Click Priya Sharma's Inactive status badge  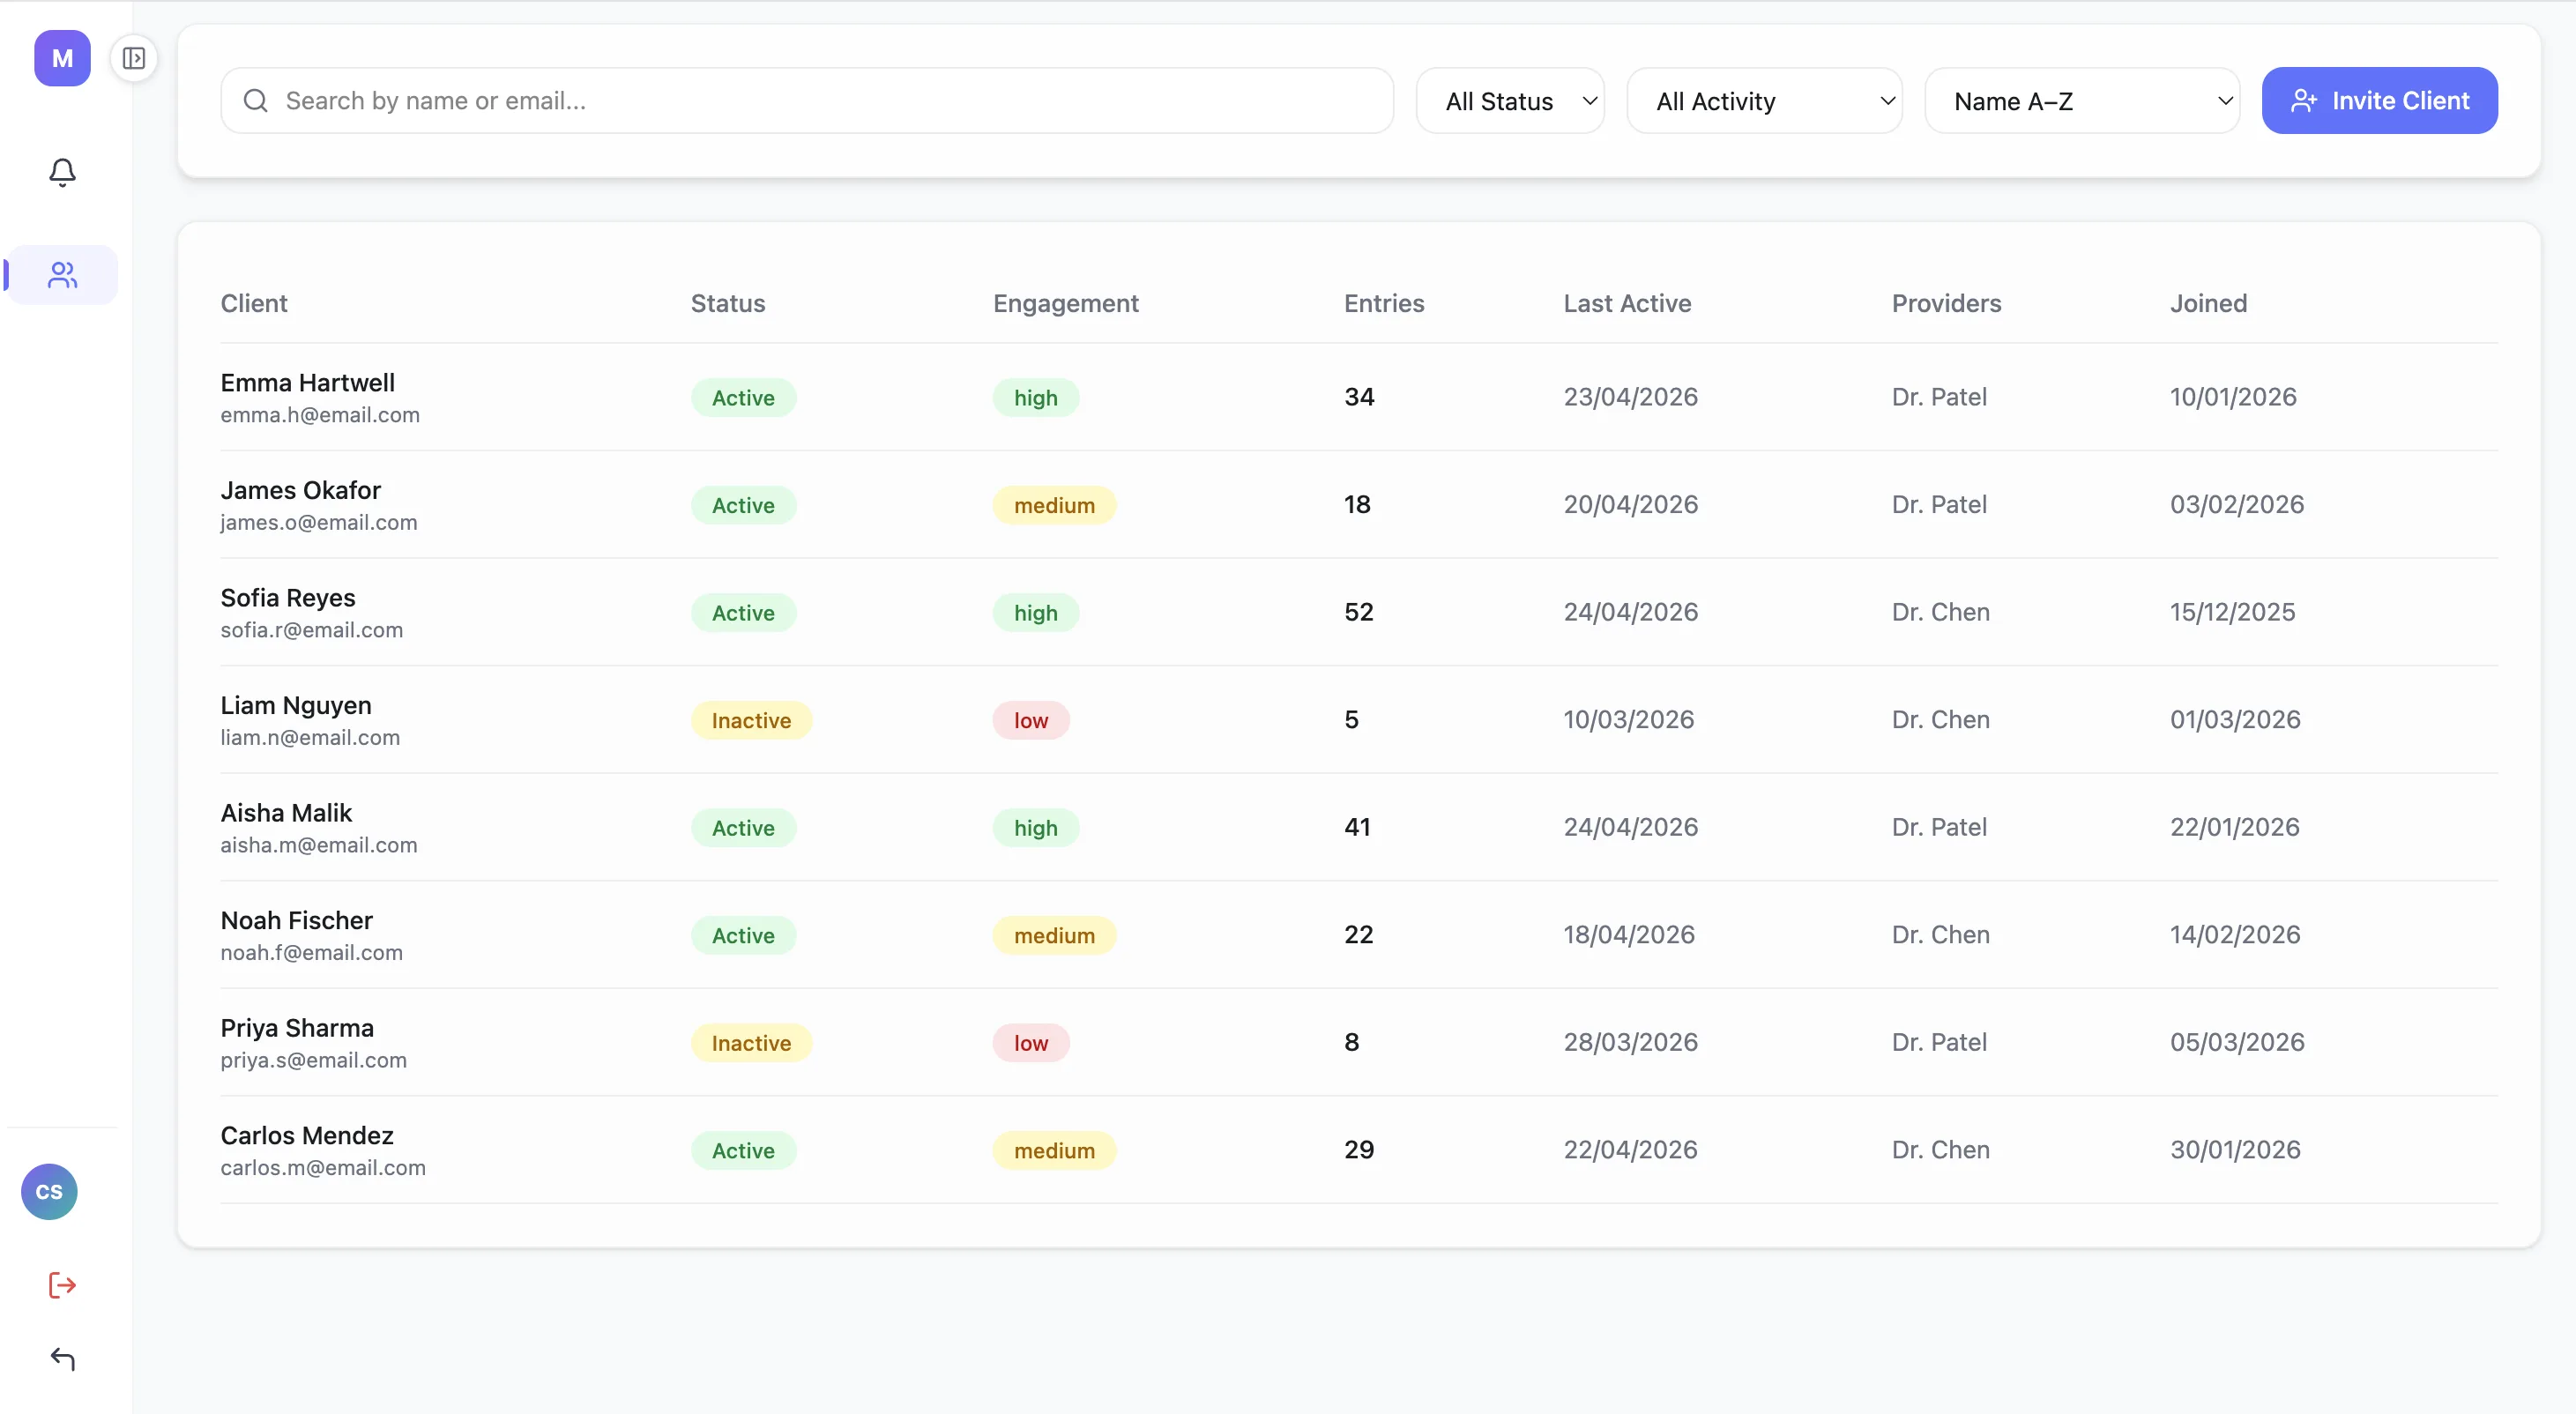click(751, 1043)
